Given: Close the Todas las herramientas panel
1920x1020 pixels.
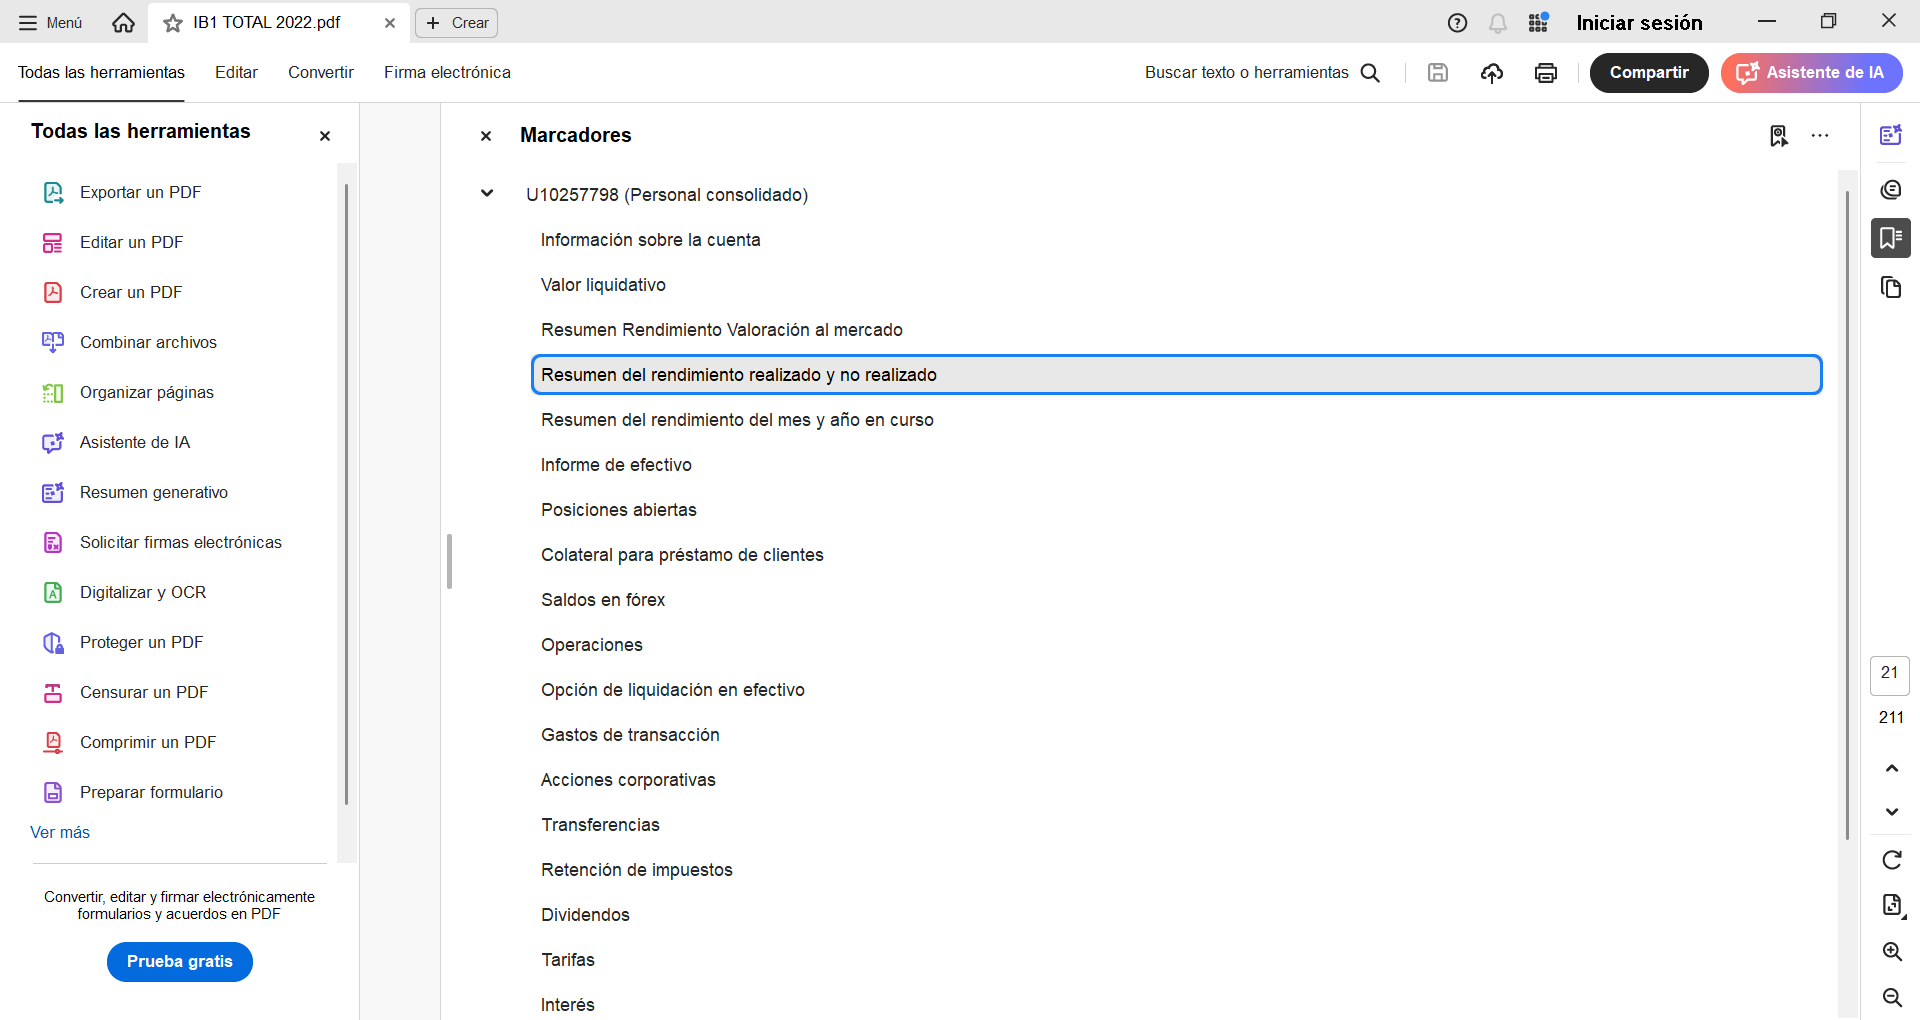Looking at the screenshot, I should coord(325,136).
